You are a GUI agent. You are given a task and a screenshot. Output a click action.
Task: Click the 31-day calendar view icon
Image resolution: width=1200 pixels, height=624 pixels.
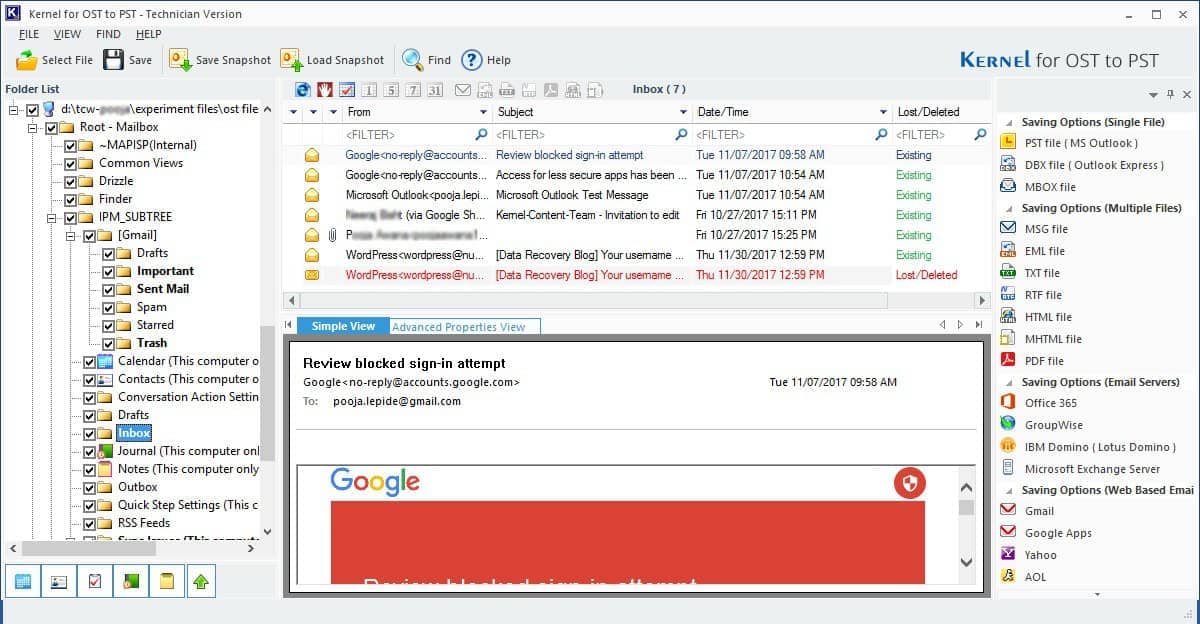pos(434,90)
